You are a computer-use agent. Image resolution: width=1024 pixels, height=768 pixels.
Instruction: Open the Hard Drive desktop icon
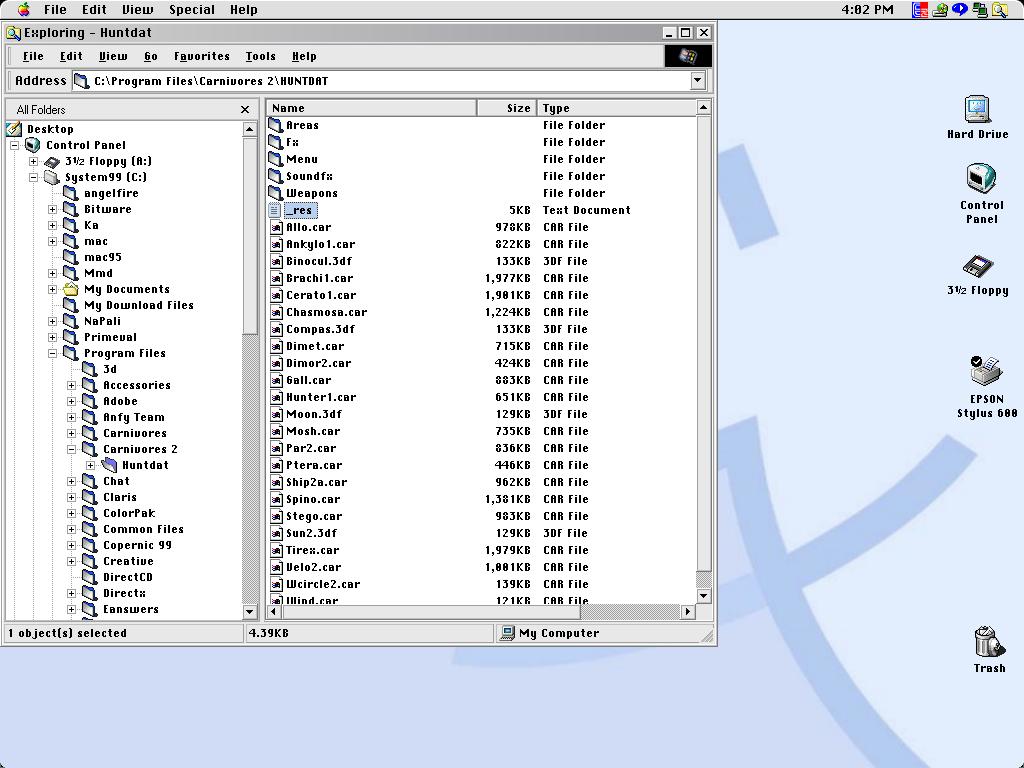coord(977,110)
